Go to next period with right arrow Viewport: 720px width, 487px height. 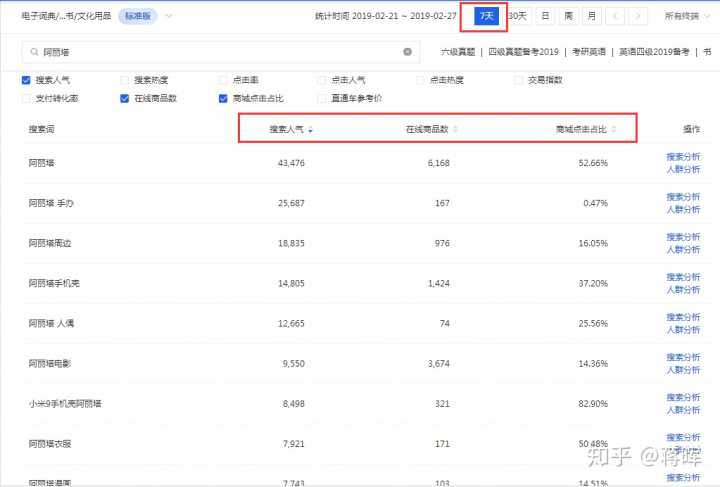[638, 16]
